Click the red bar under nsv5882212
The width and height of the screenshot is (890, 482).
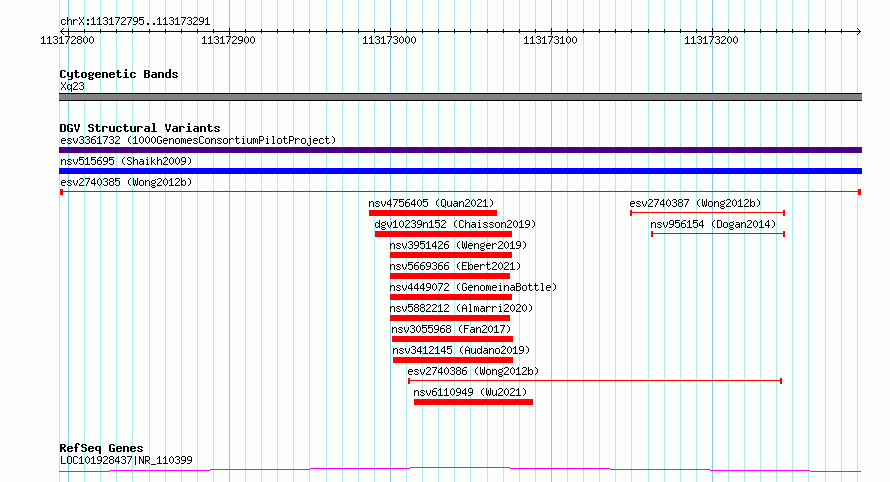coord(450,318)
